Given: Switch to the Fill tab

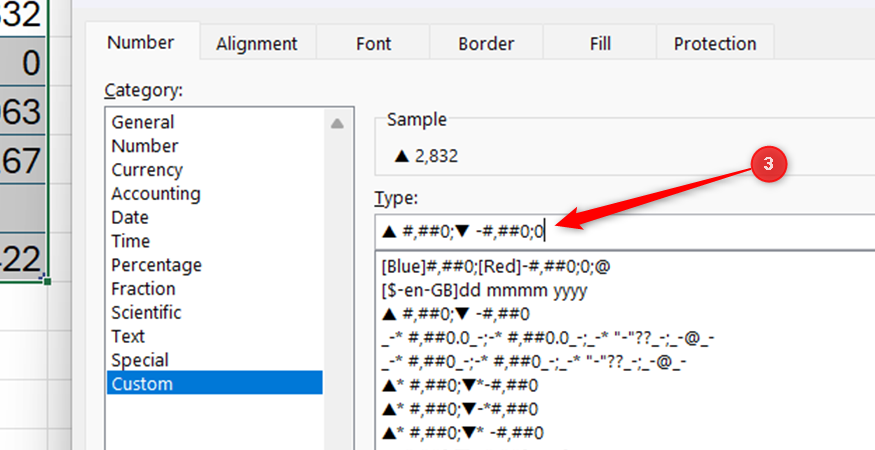Looking at the screenshot, I should click(x=600, y=43).
